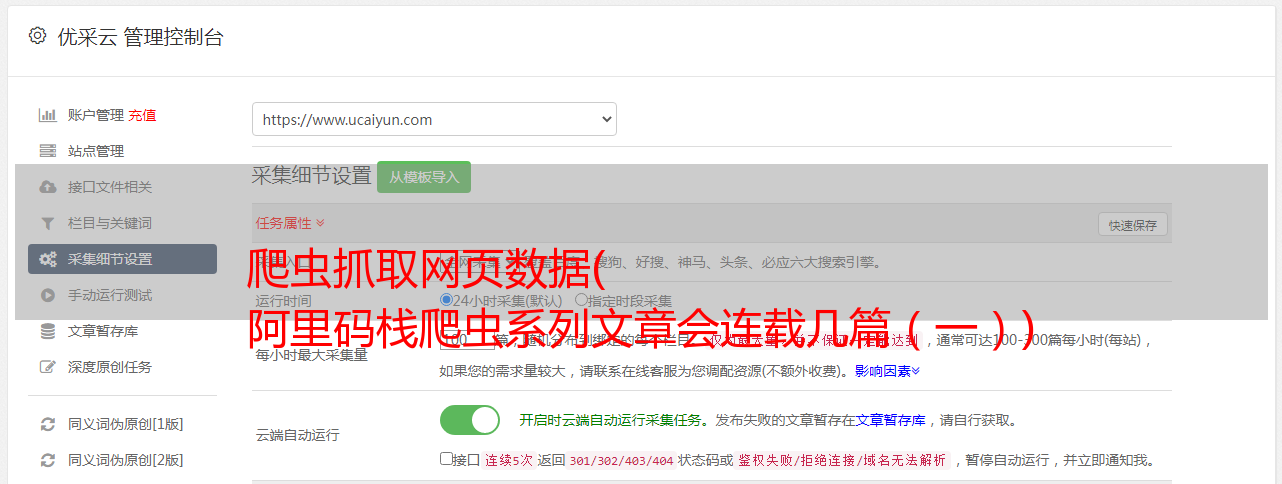The width and height of the screenshot is (1282, 484).
Task: Select the 24小时采集(默认) radio option
Action: (446, 300)
